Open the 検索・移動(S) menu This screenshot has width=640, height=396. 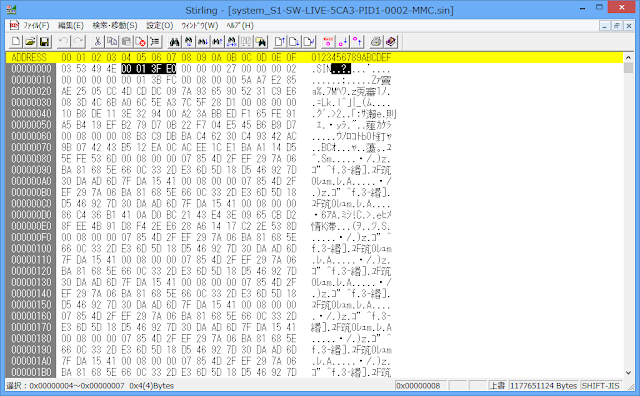tap(115, 26)
